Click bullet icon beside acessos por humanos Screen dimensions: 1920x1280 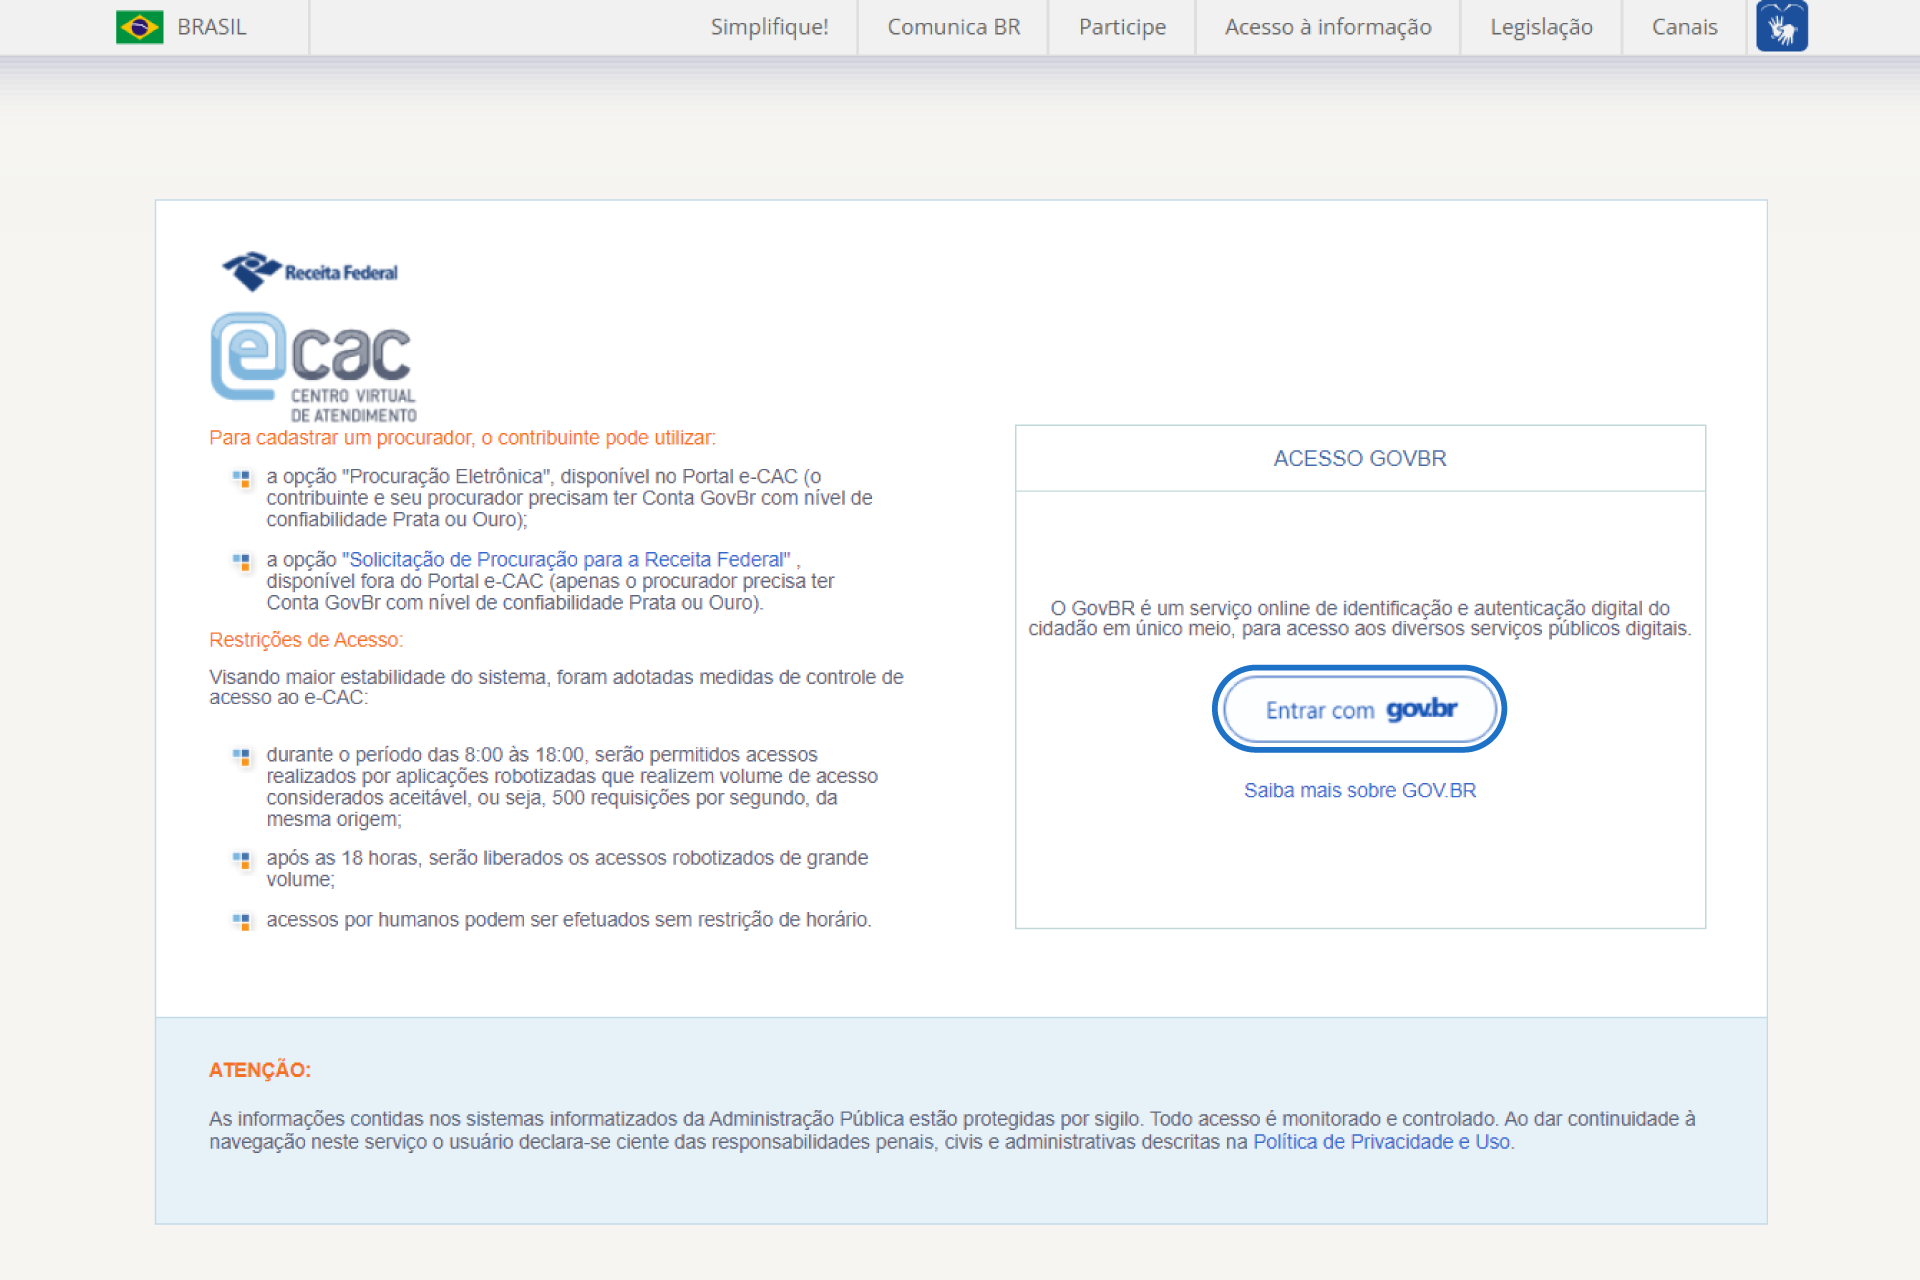(x=241, y=921)
